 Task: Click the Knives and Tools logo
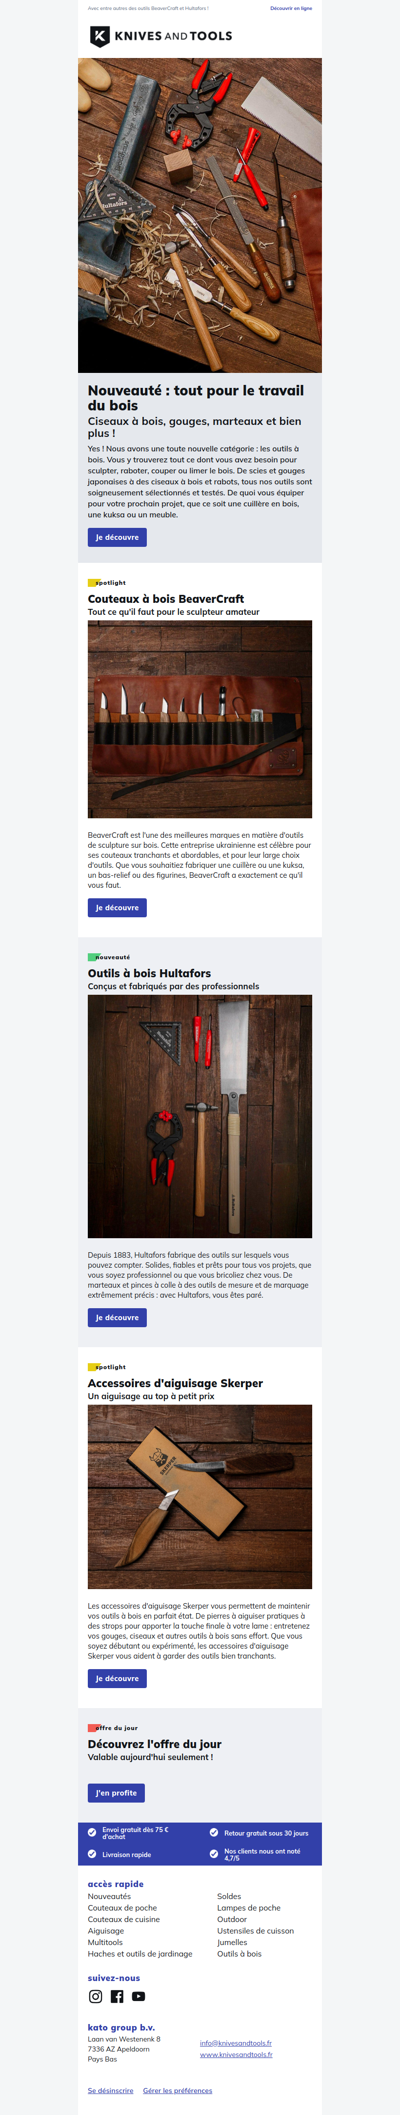click(x=161, y=36)
